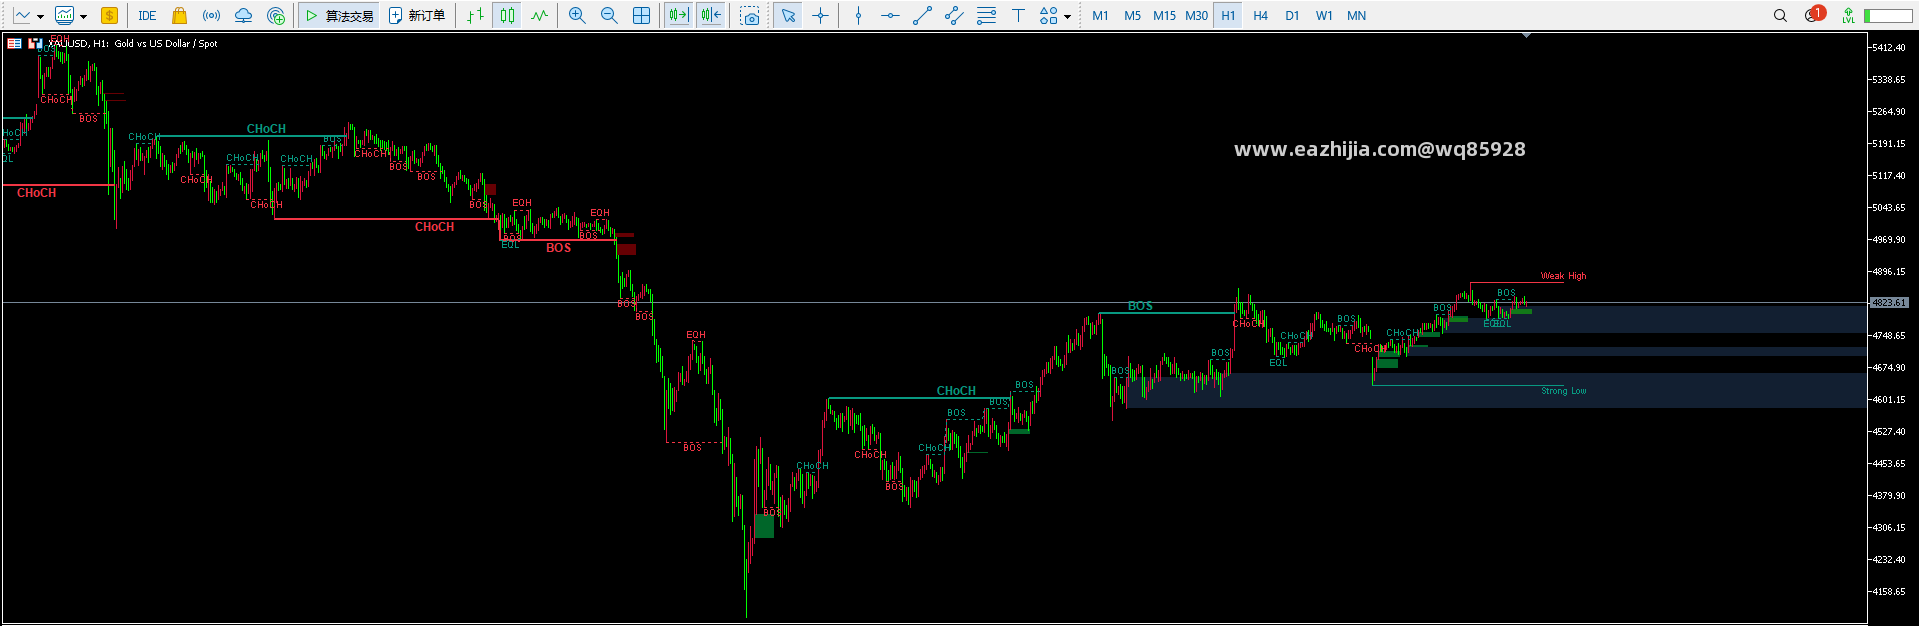The image size is (1919, 626).
Task: Toggle chart auto scroll to end
Action: pos(679,15)
